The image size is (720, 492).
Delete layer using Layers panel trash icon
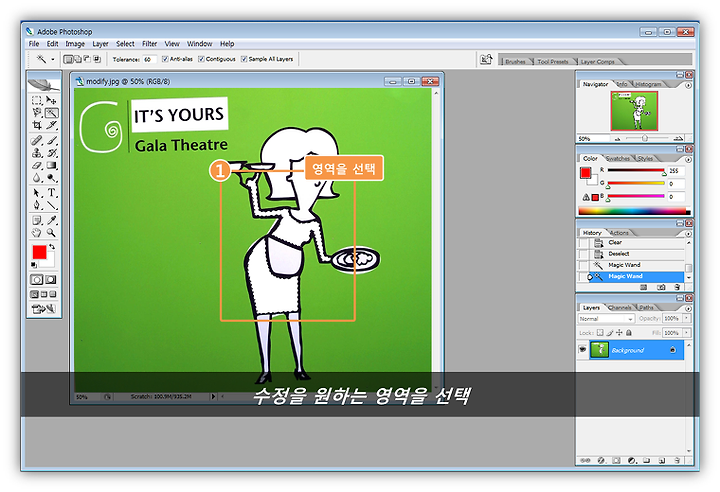(677, 460)
